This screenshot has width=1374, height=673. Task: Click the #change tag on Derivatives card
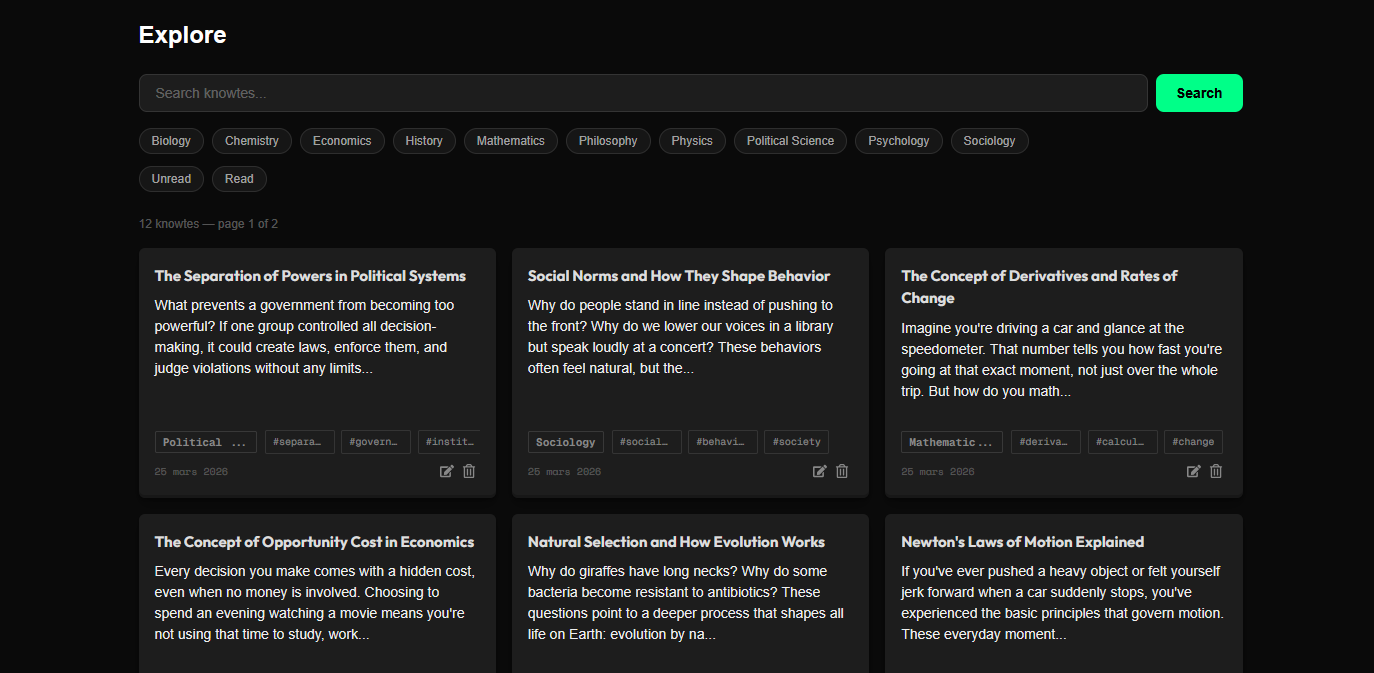tap(1193, 442)
